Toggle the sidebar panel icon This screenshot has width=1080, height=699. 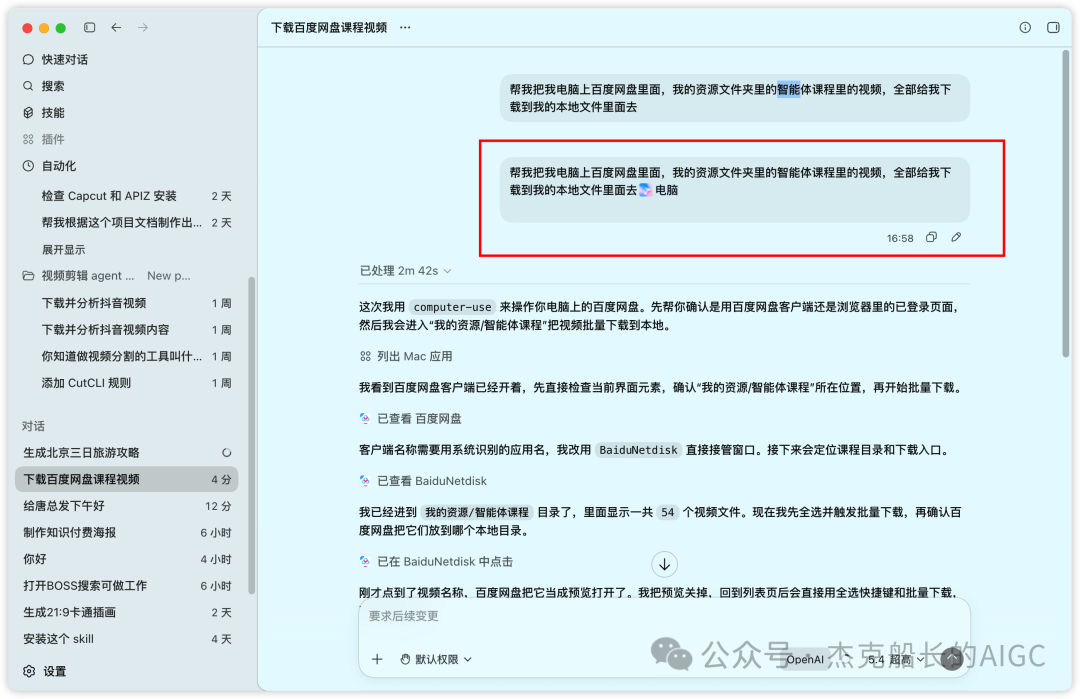(90, 28)
